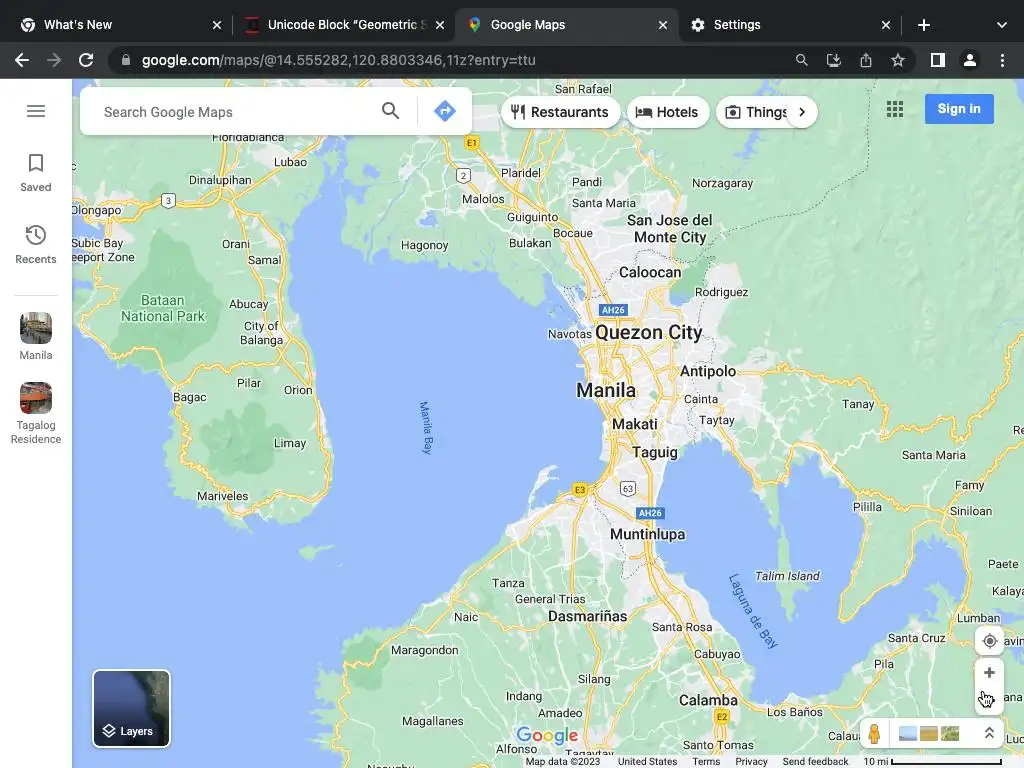Open a new browser tab
This screenshot has width=1024, height=768.
click(x=923, y=25)
